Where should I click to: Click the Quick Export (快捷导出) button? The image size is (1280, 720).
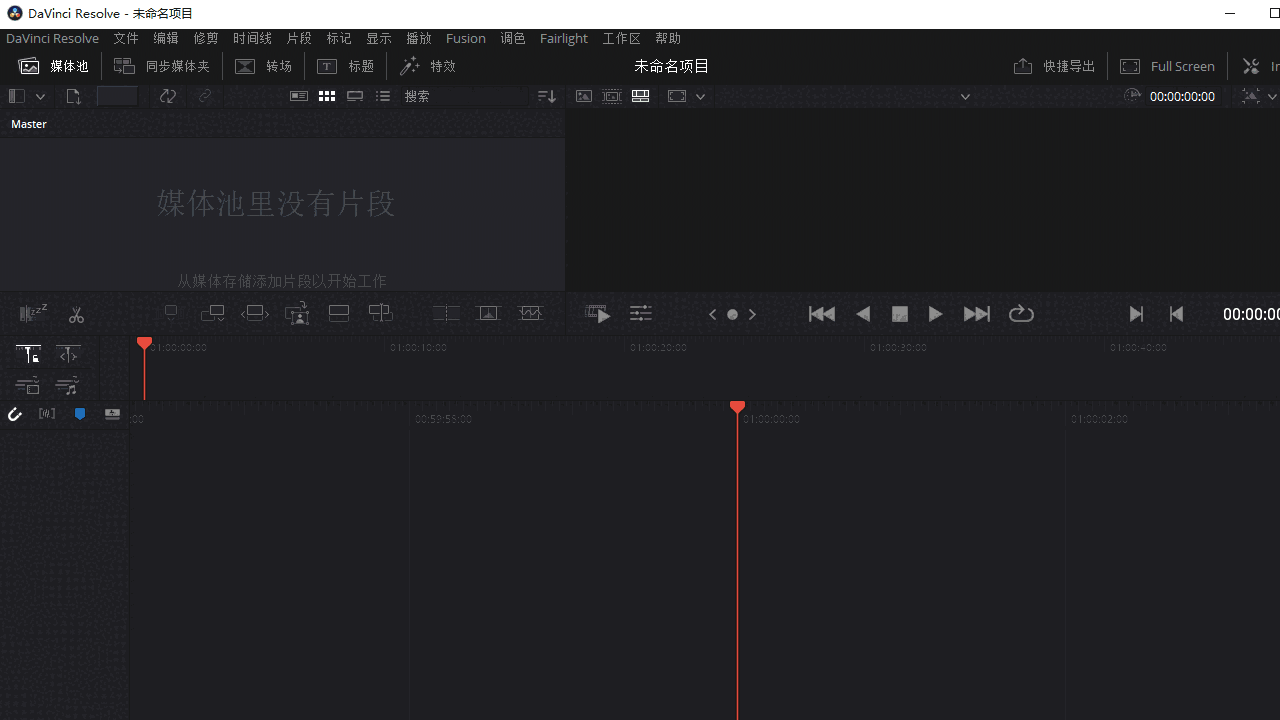(1054, 66)
